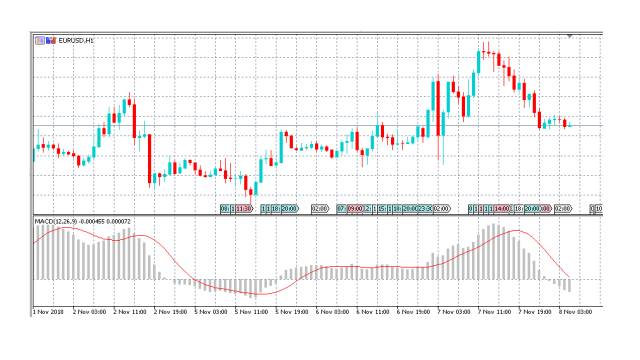The height and width of the screenshot is (360, 640).
Task: Click the 5 Nov 19:00 time axis label
Action: click(291, 312)
